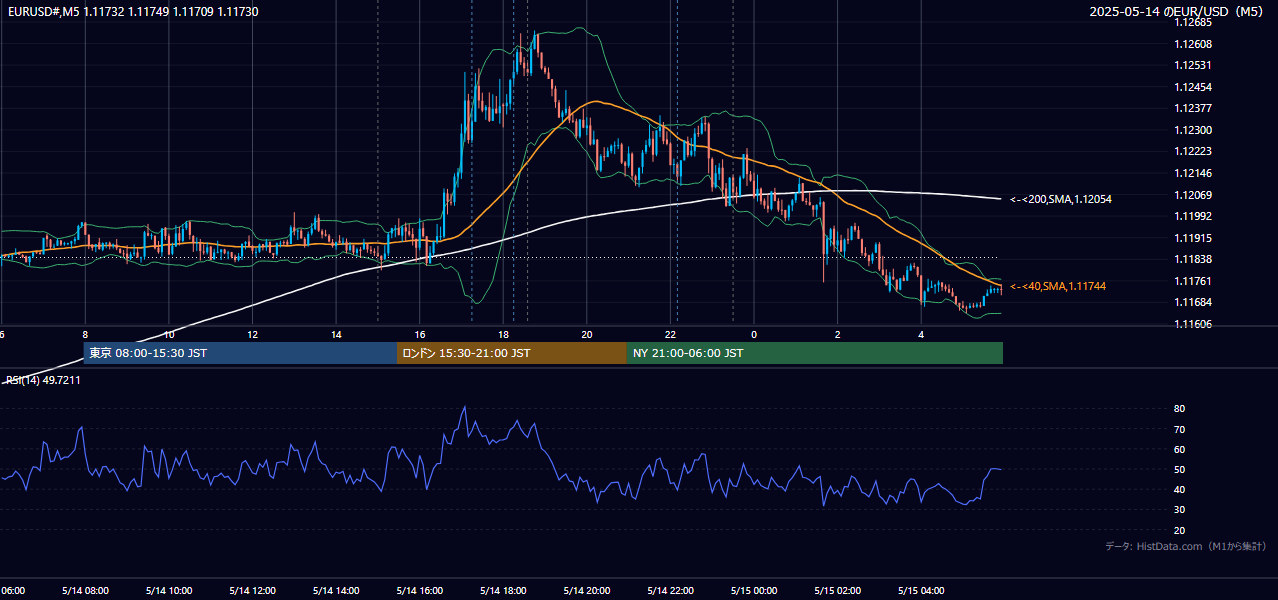Click price axis value 1.12377
The width and height of the screenshot is (1278, 600).
click(1194, 108)
